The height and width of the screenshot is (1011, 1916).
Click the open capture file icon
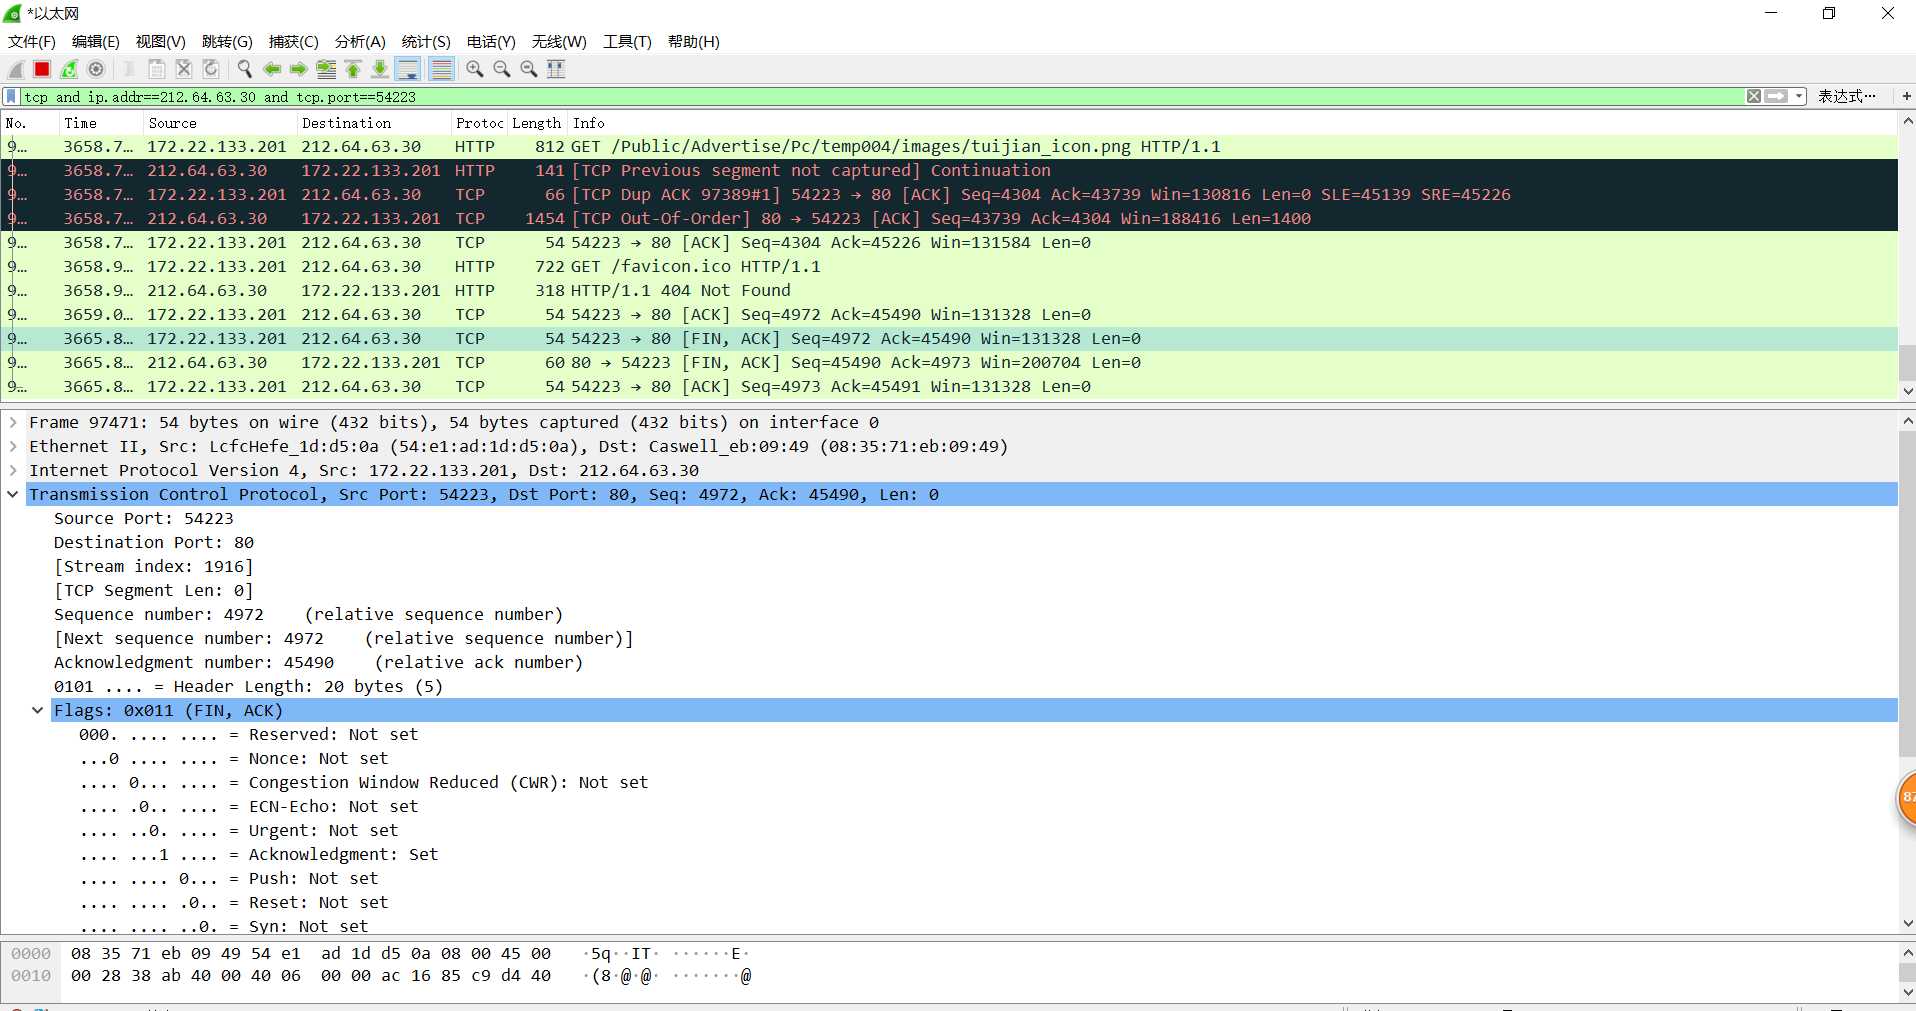(129, 69)
